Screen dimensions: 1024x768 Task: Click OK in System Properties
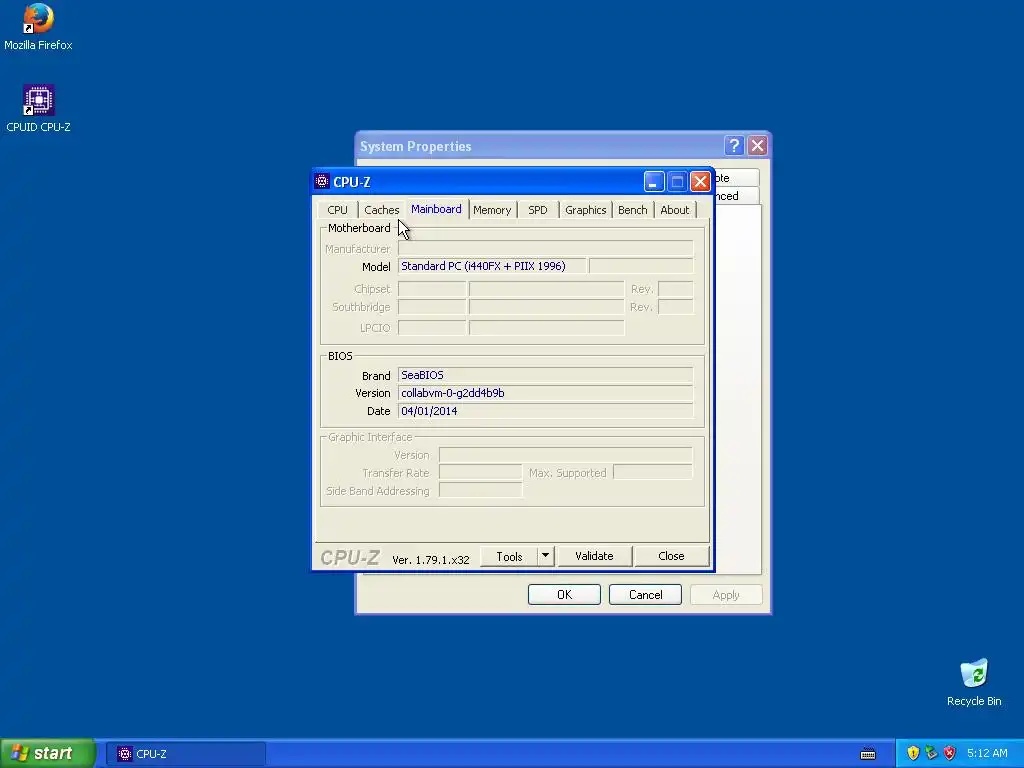click(564, 595)
